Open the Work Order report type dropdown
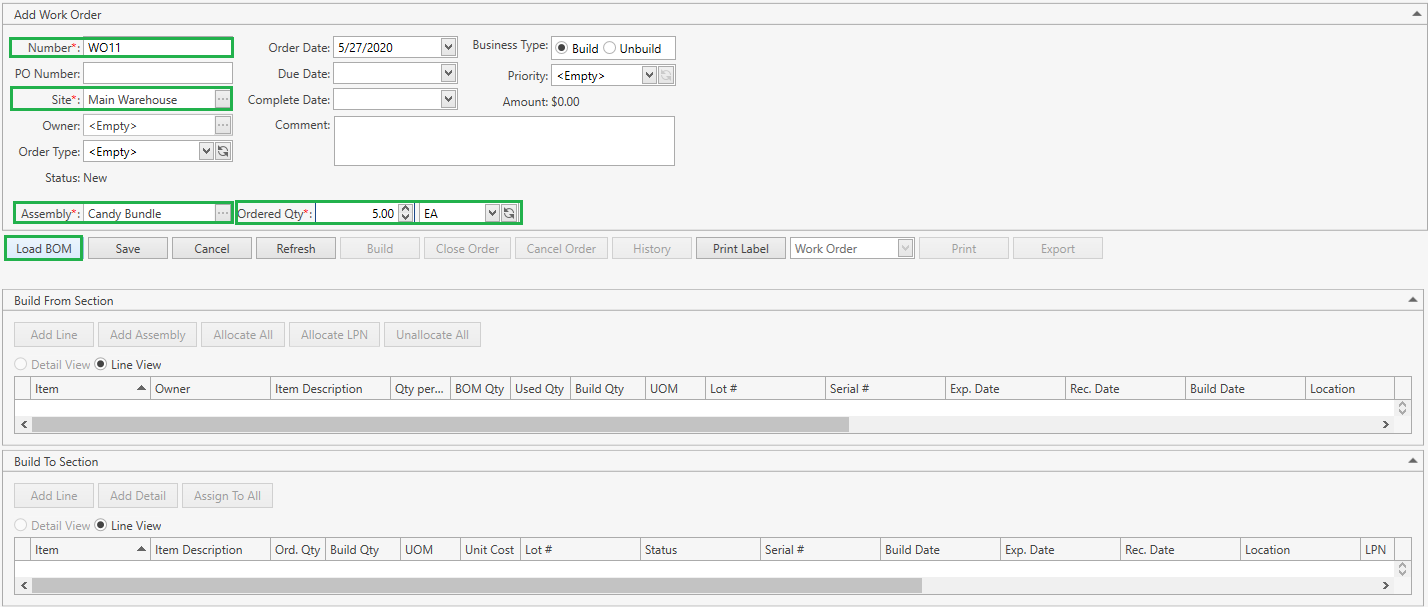 [905, 248]
